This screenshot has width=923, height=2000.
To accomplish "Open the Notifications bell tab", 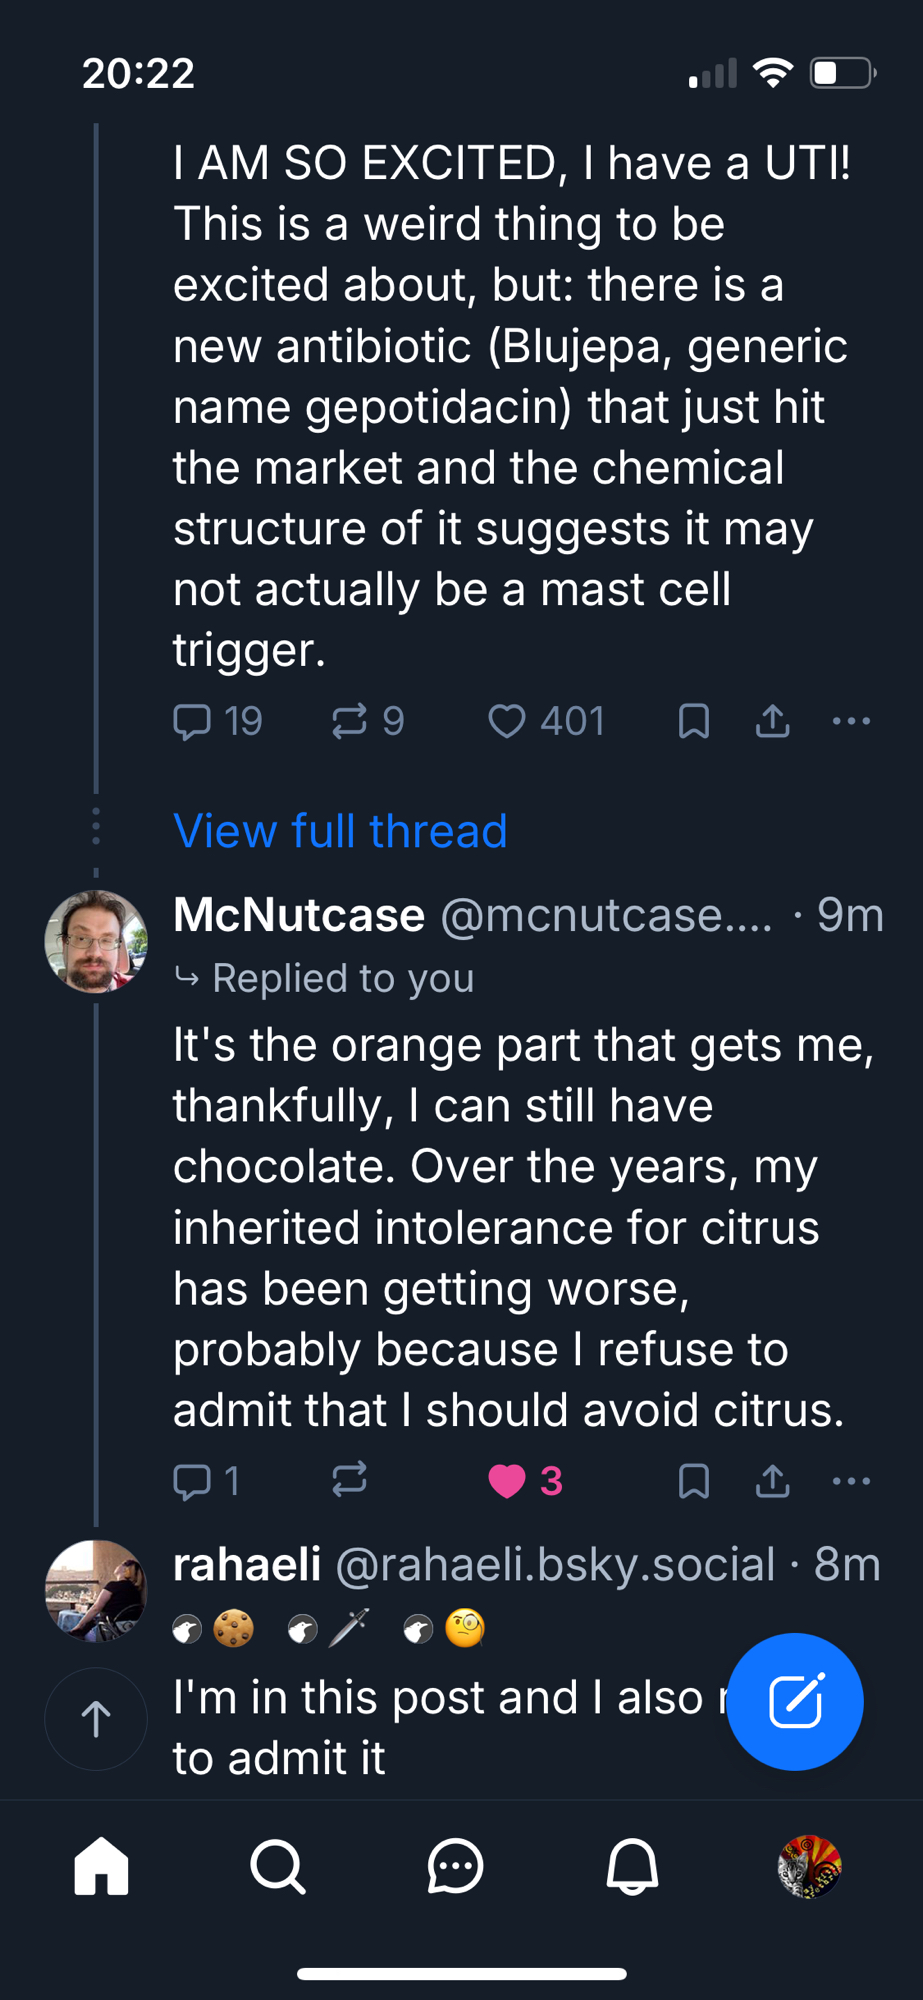I will (x=632, y=1866).
